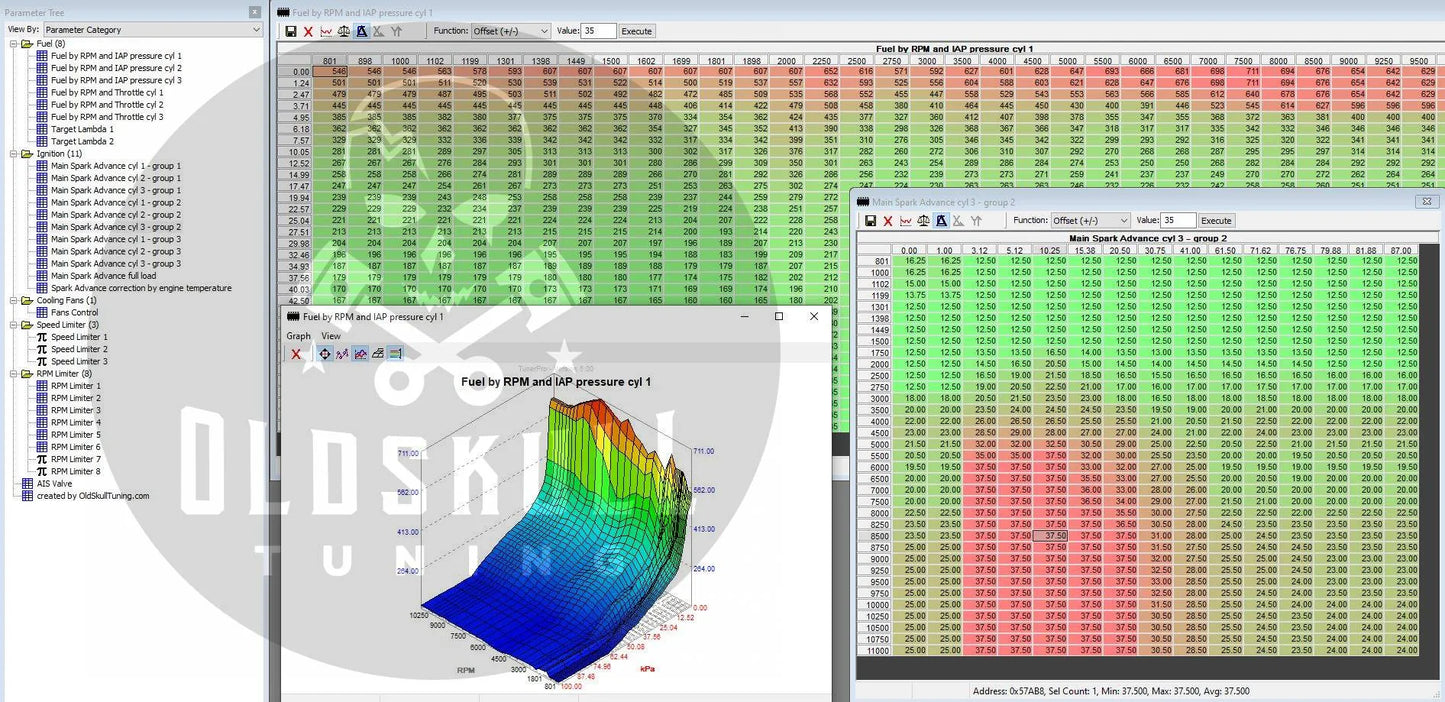Click the save icon in Spark Advance toolbar

point(870,220)
